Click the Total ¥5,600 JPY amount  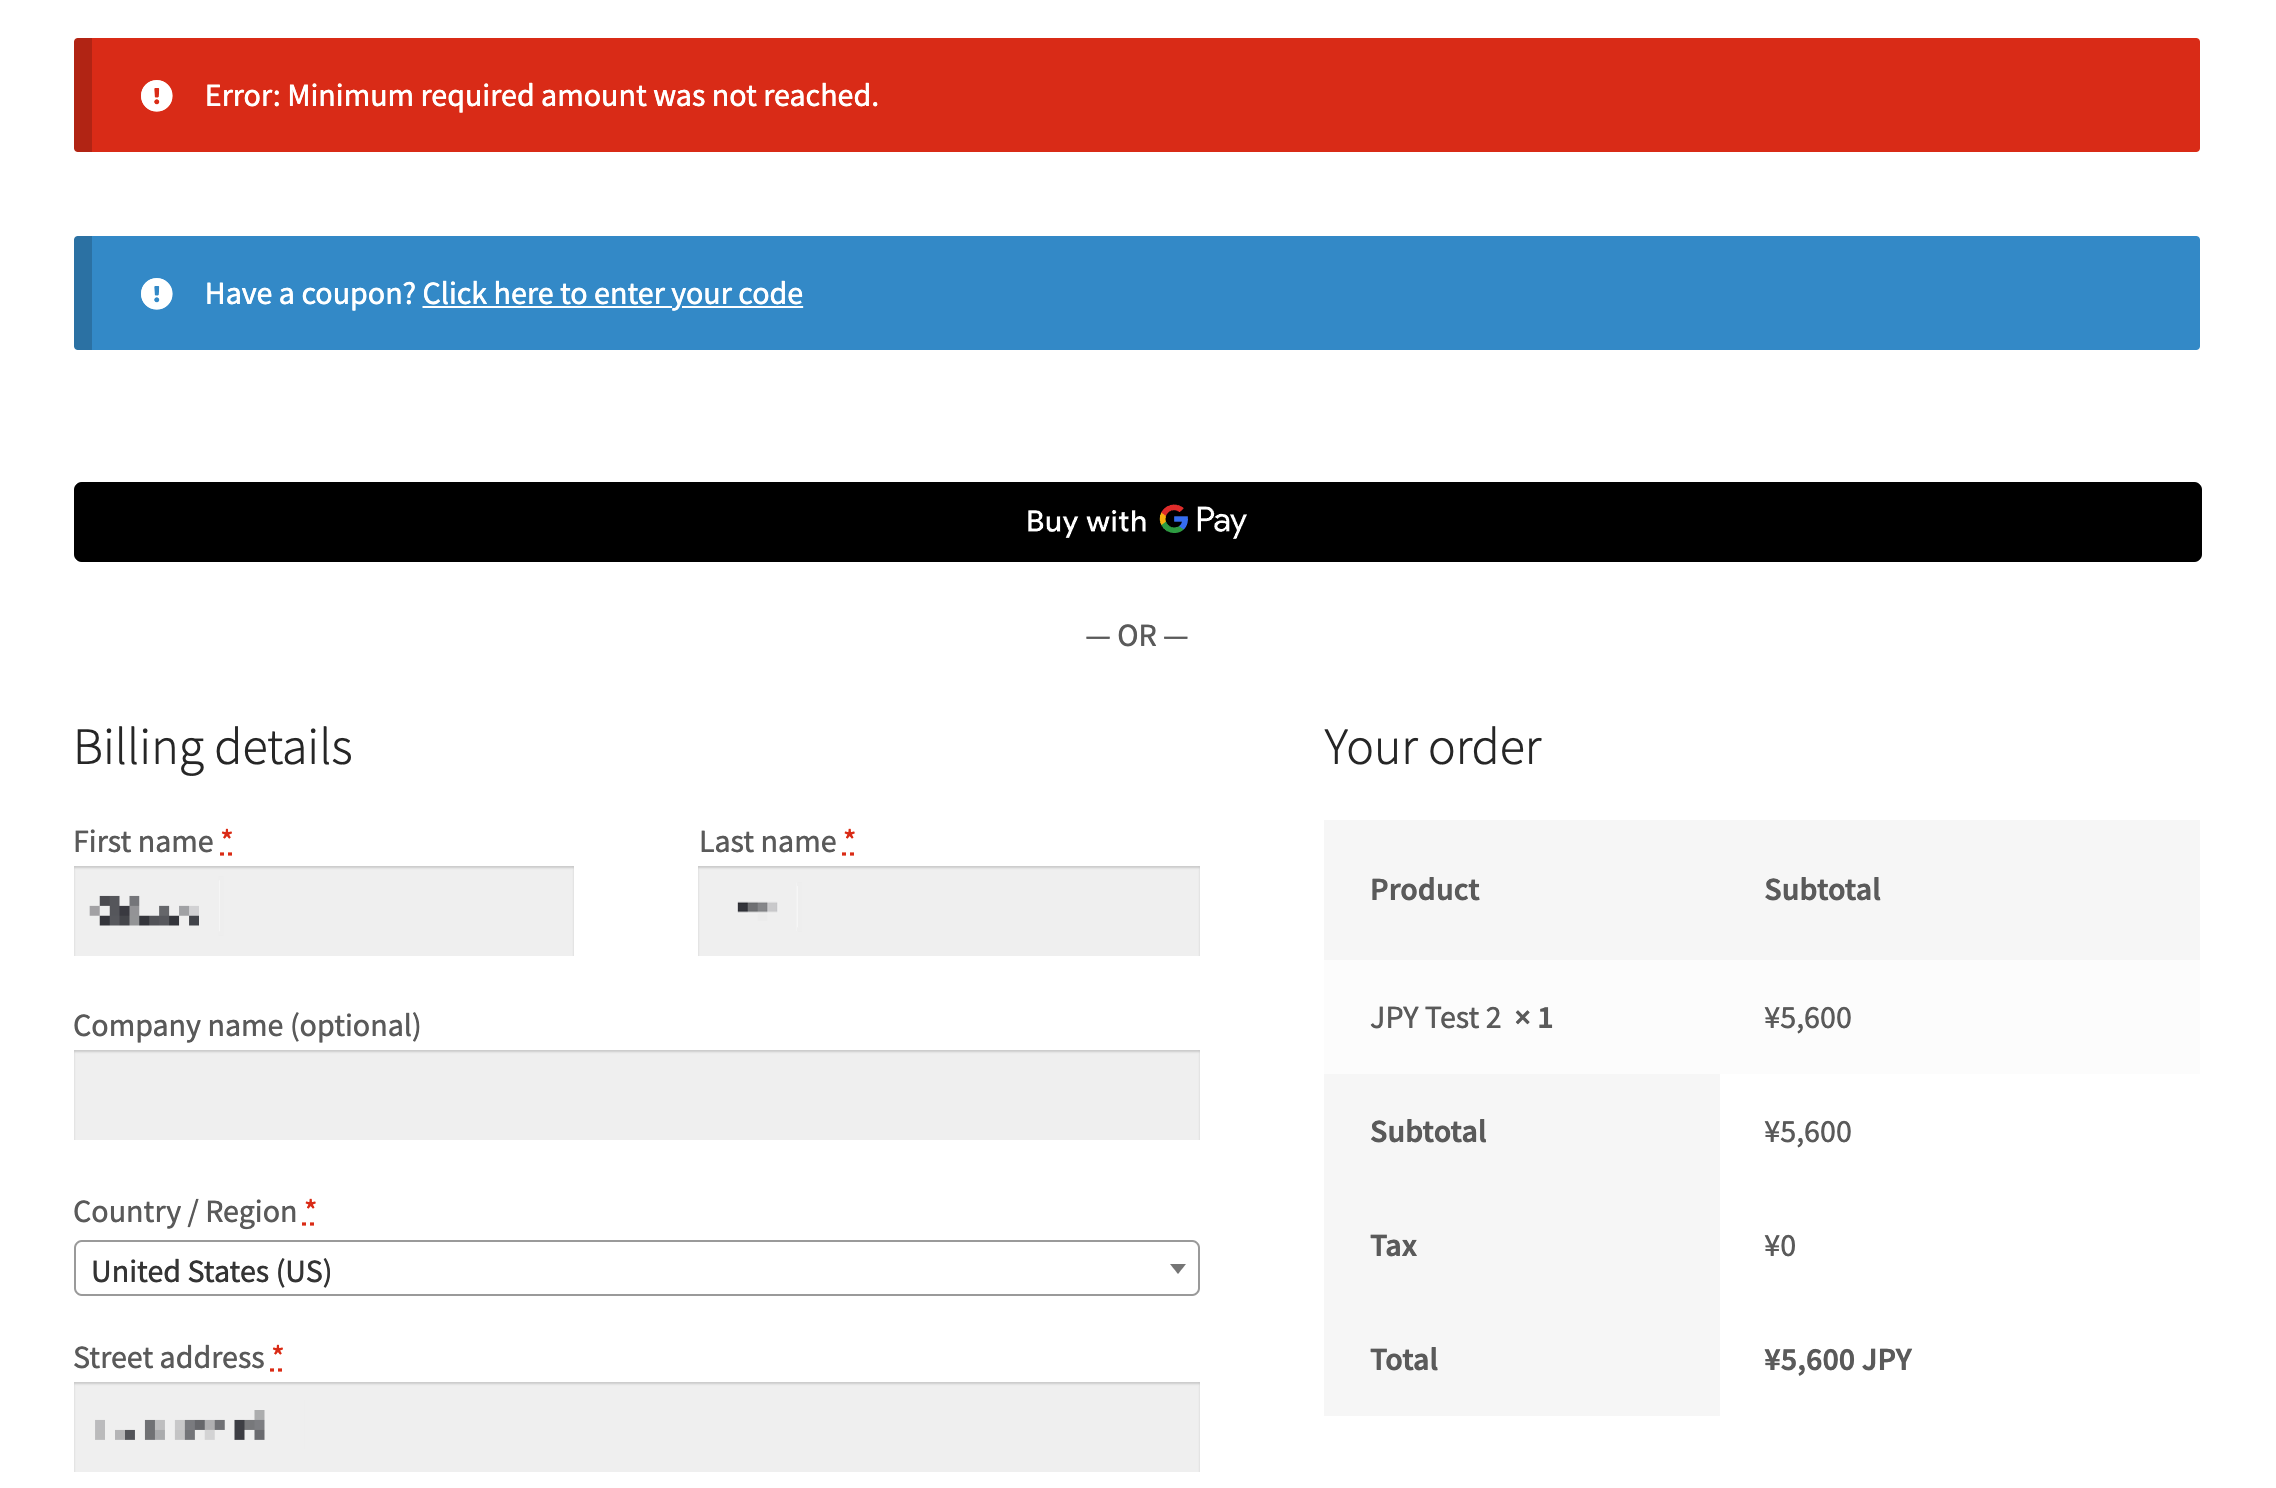pyautogui.click(x=1837, y=1360)
